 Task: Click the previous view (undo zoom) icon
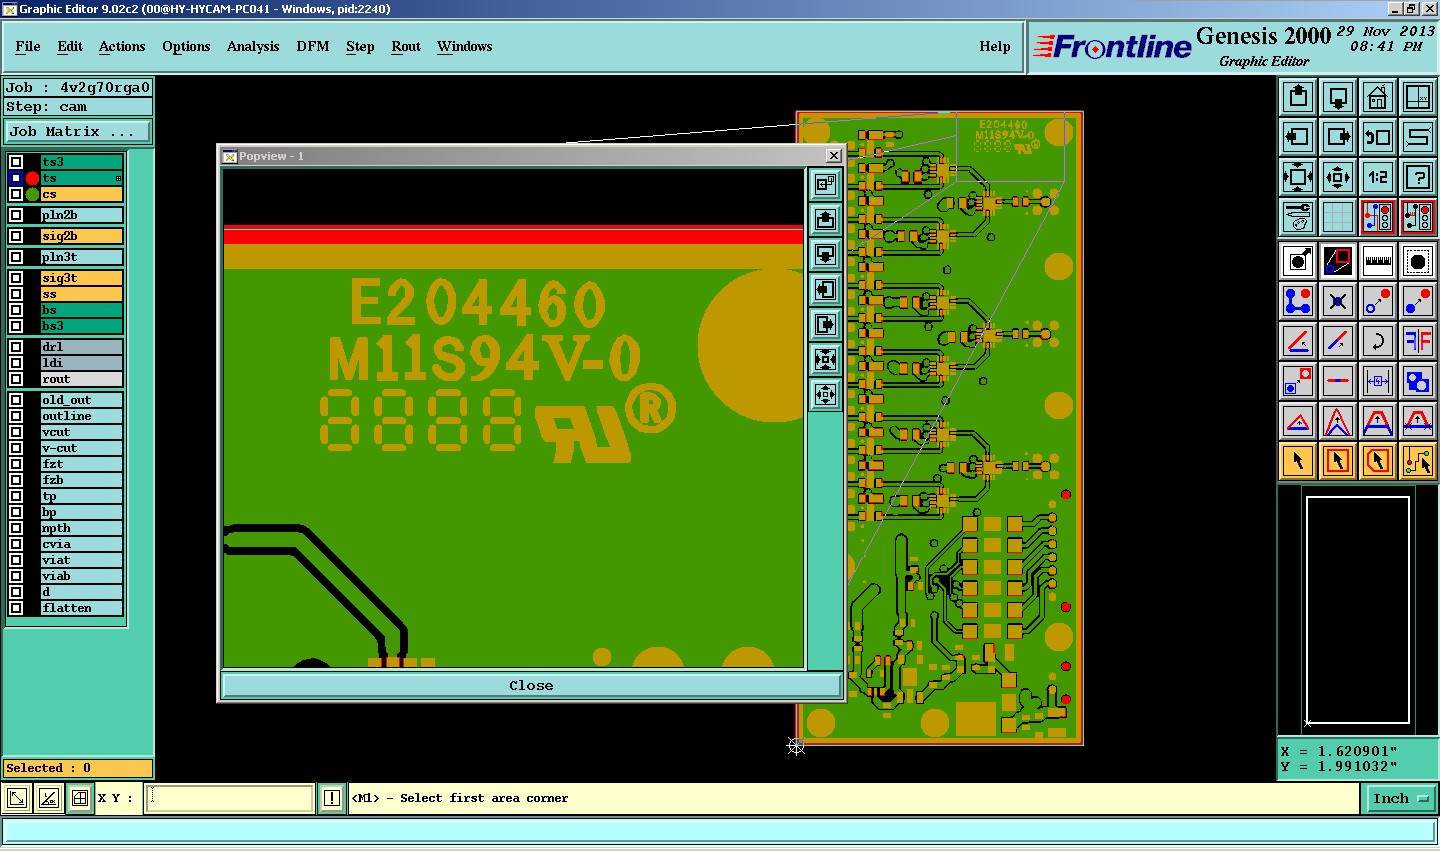pos(1378,137)
